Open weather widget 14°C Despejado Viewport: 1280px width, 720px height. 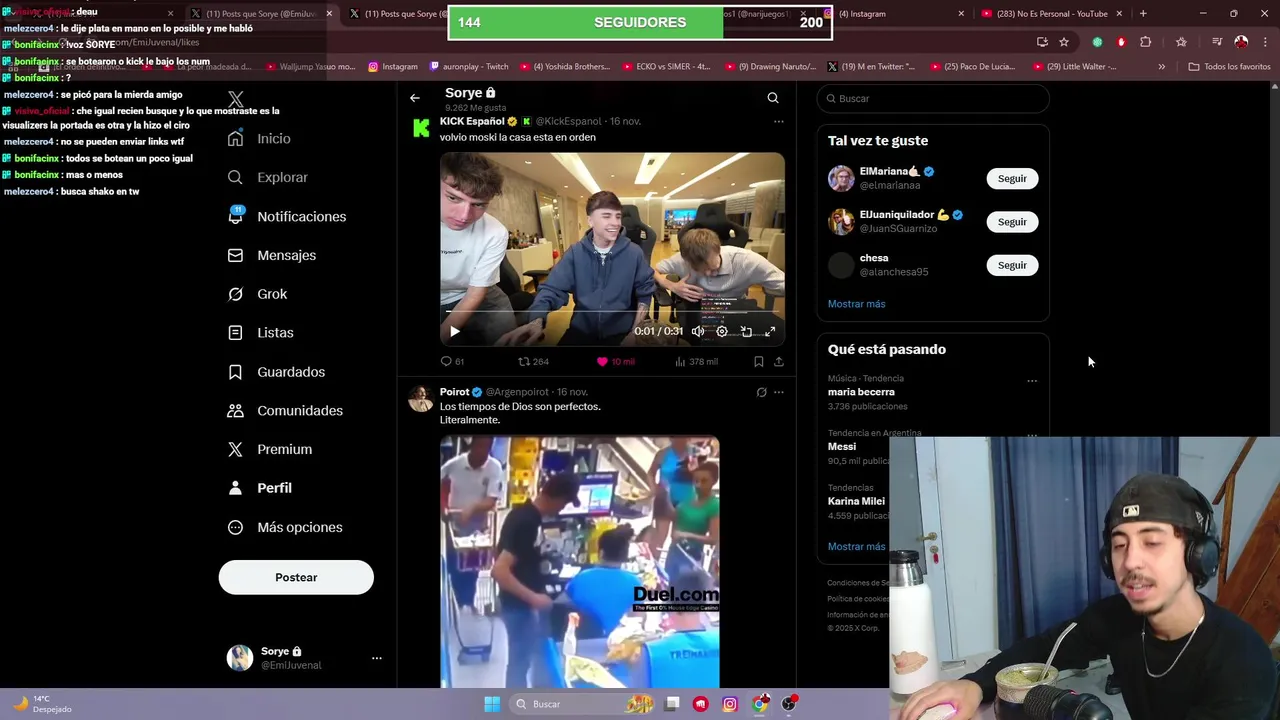pyautogui.click(x=44, y=704)
